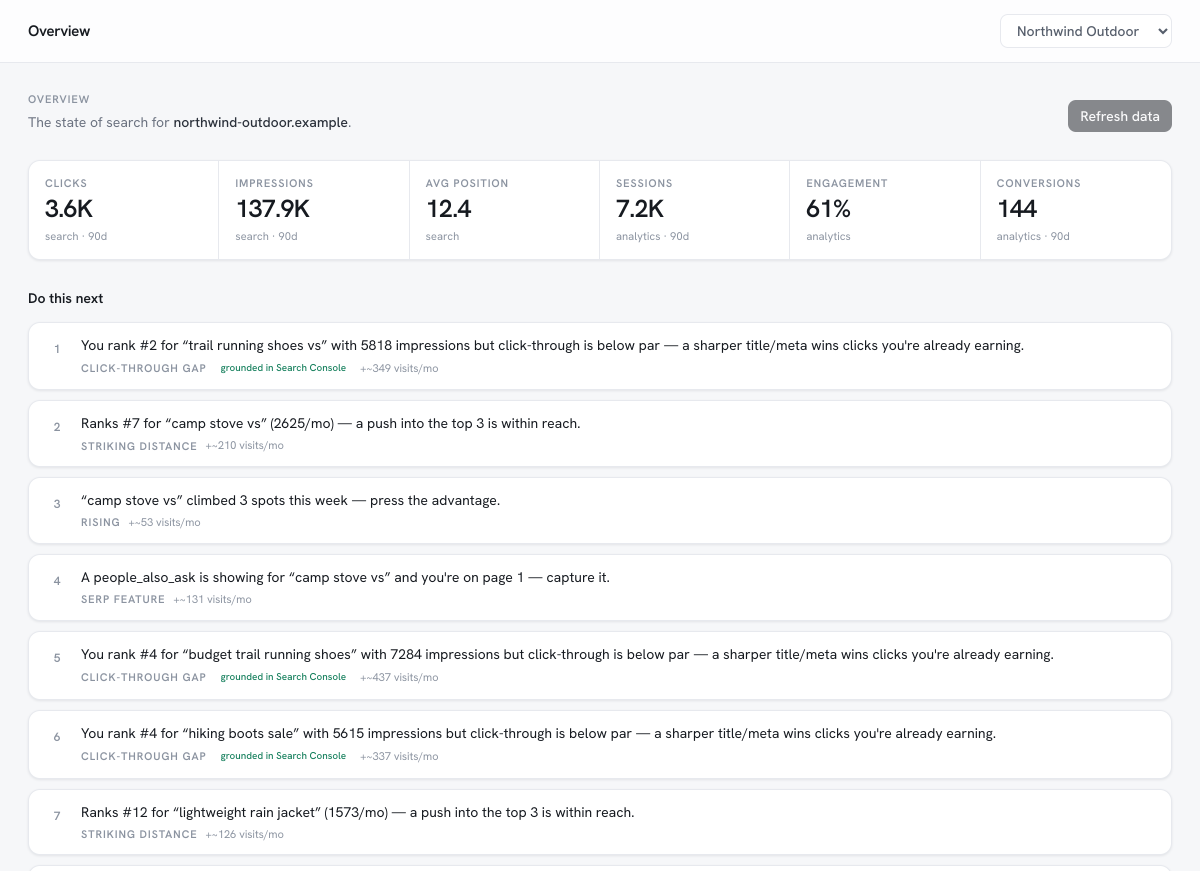This screenshot has height=871, width=1200.
Task: Click the STRIKING DISTANCE tag on item 2
Action: click(139, 446)
